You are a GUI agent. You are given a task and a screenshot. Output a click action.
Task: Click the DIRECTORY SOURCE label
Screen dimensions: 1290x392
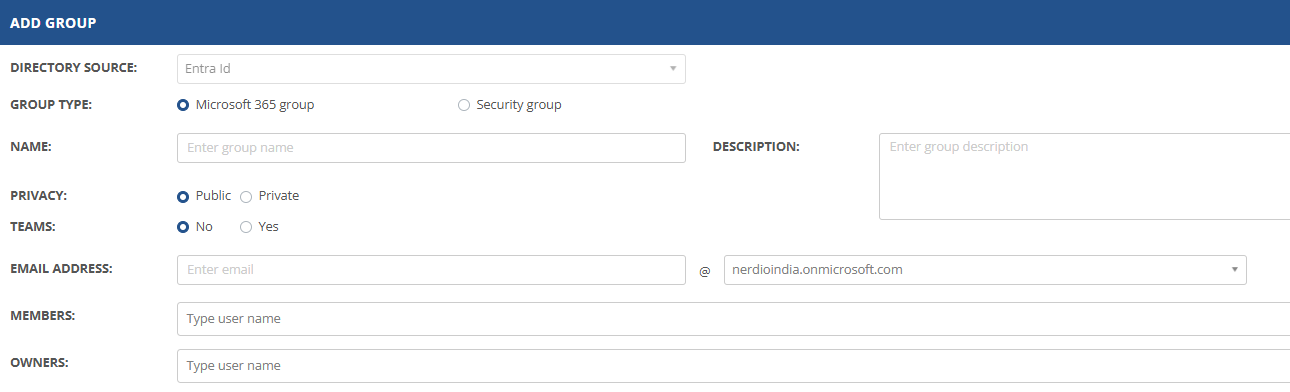coord(74,68)
